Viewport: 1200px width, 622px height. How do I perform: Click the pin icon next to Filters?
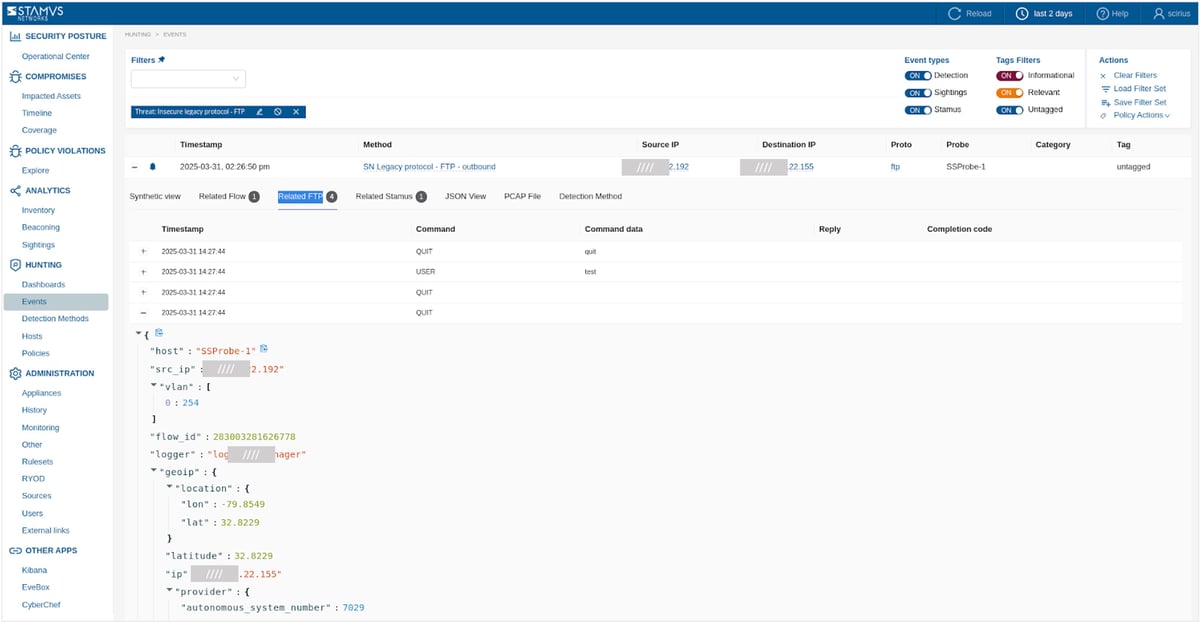(x=162, y=60)
